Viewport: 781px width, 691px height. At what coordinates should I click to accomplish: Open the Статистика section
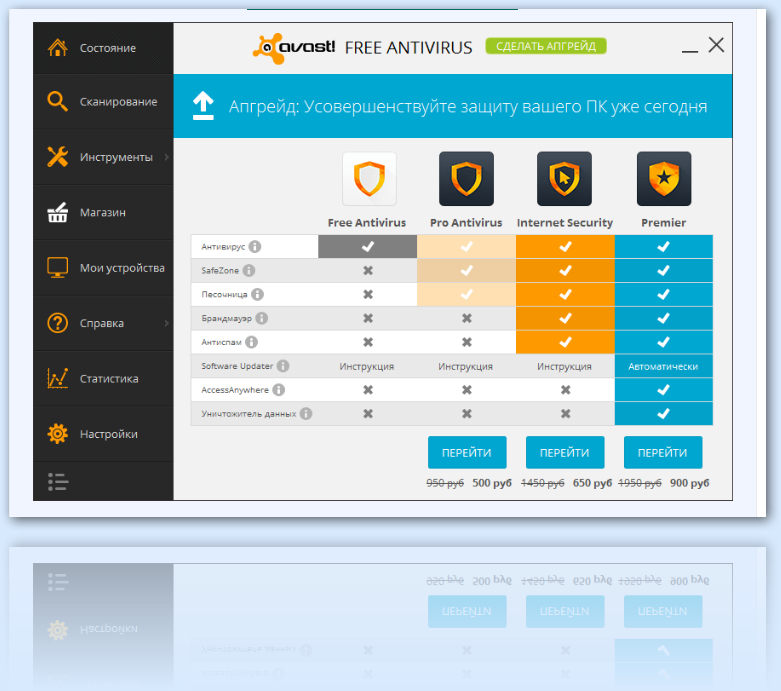103,378
